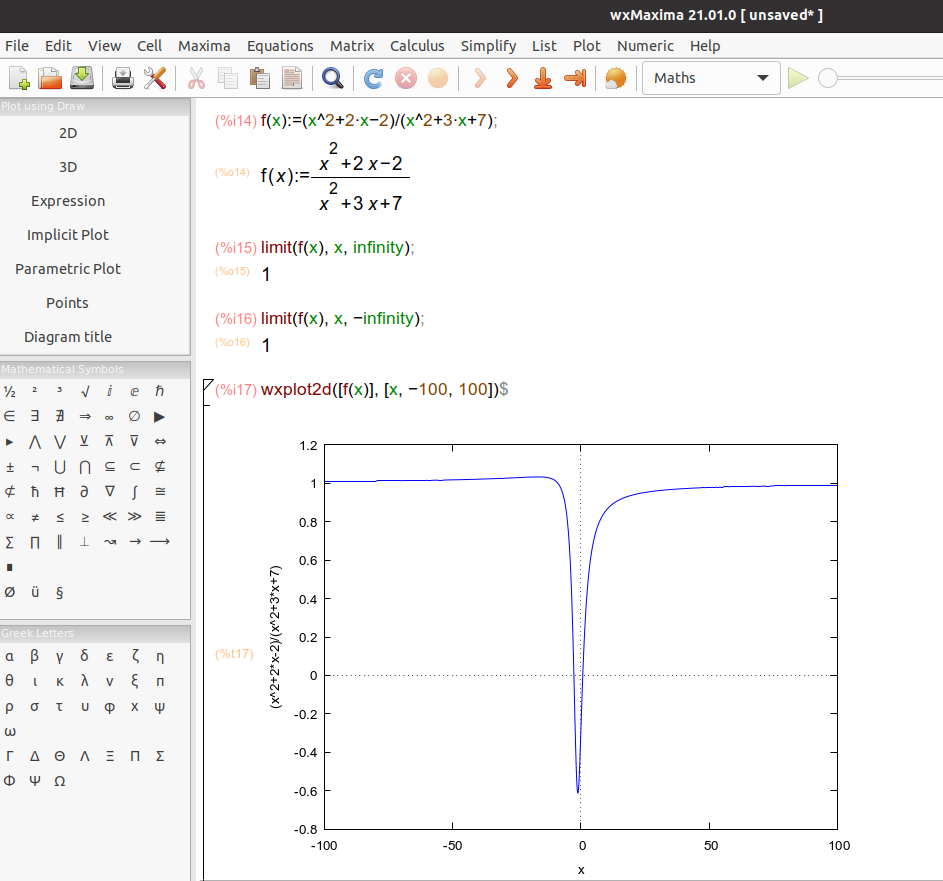Open the Implicit Plot dialog

tap(68, 234)
